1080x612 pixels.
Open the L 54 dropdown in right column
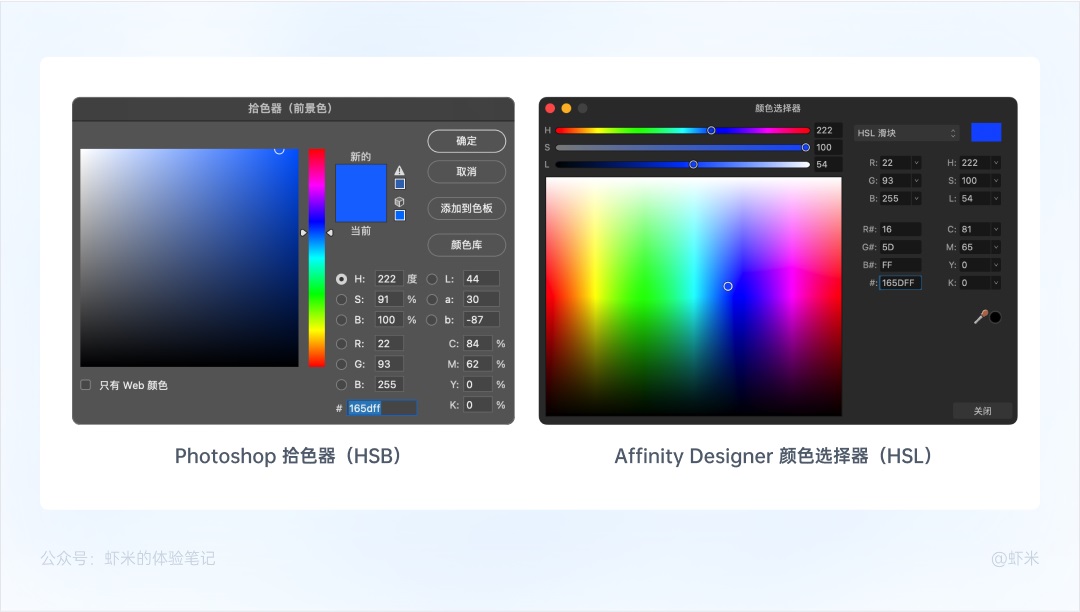click(996, 198)
